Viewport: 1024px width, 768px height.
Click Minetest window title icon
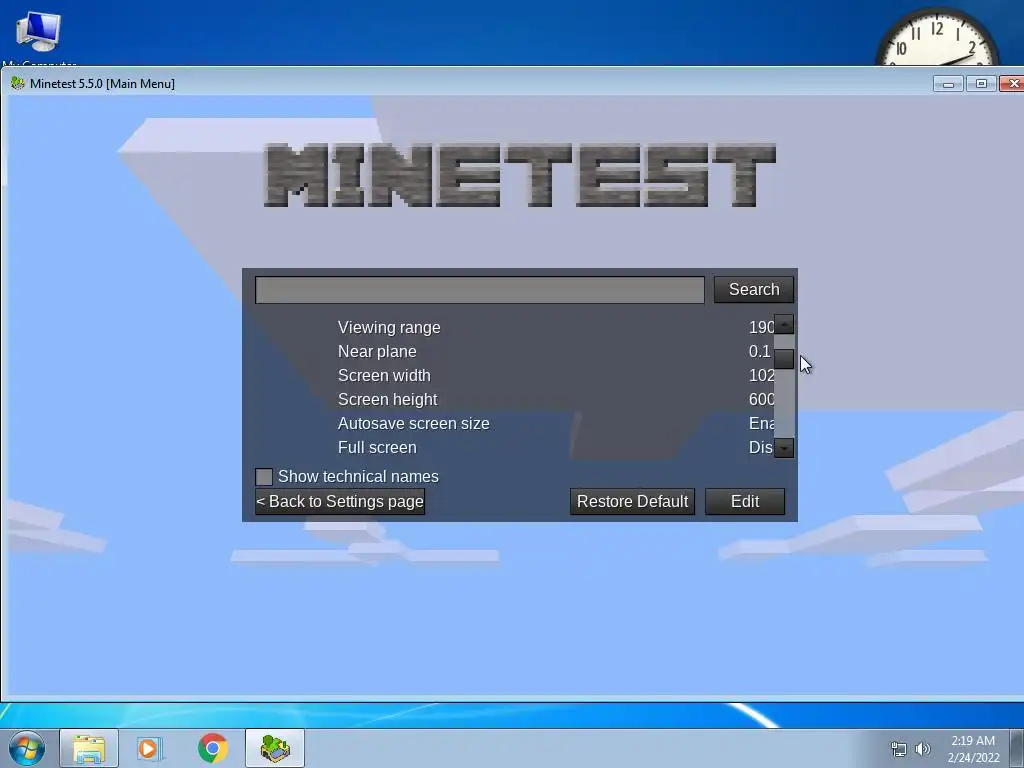coord(18,84)
